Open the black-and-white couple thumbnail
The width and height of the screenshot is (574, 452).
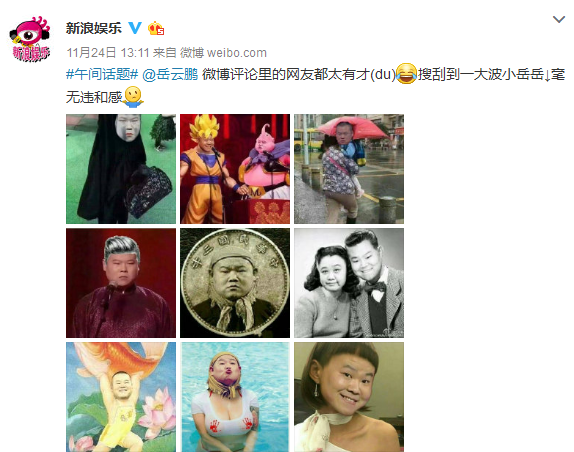point(349,283)
